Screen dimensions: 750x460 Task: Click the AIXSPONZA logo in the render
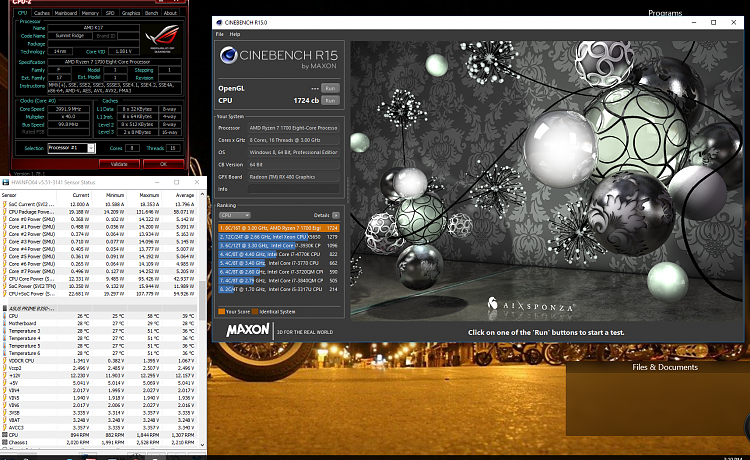tap(530, 305)
